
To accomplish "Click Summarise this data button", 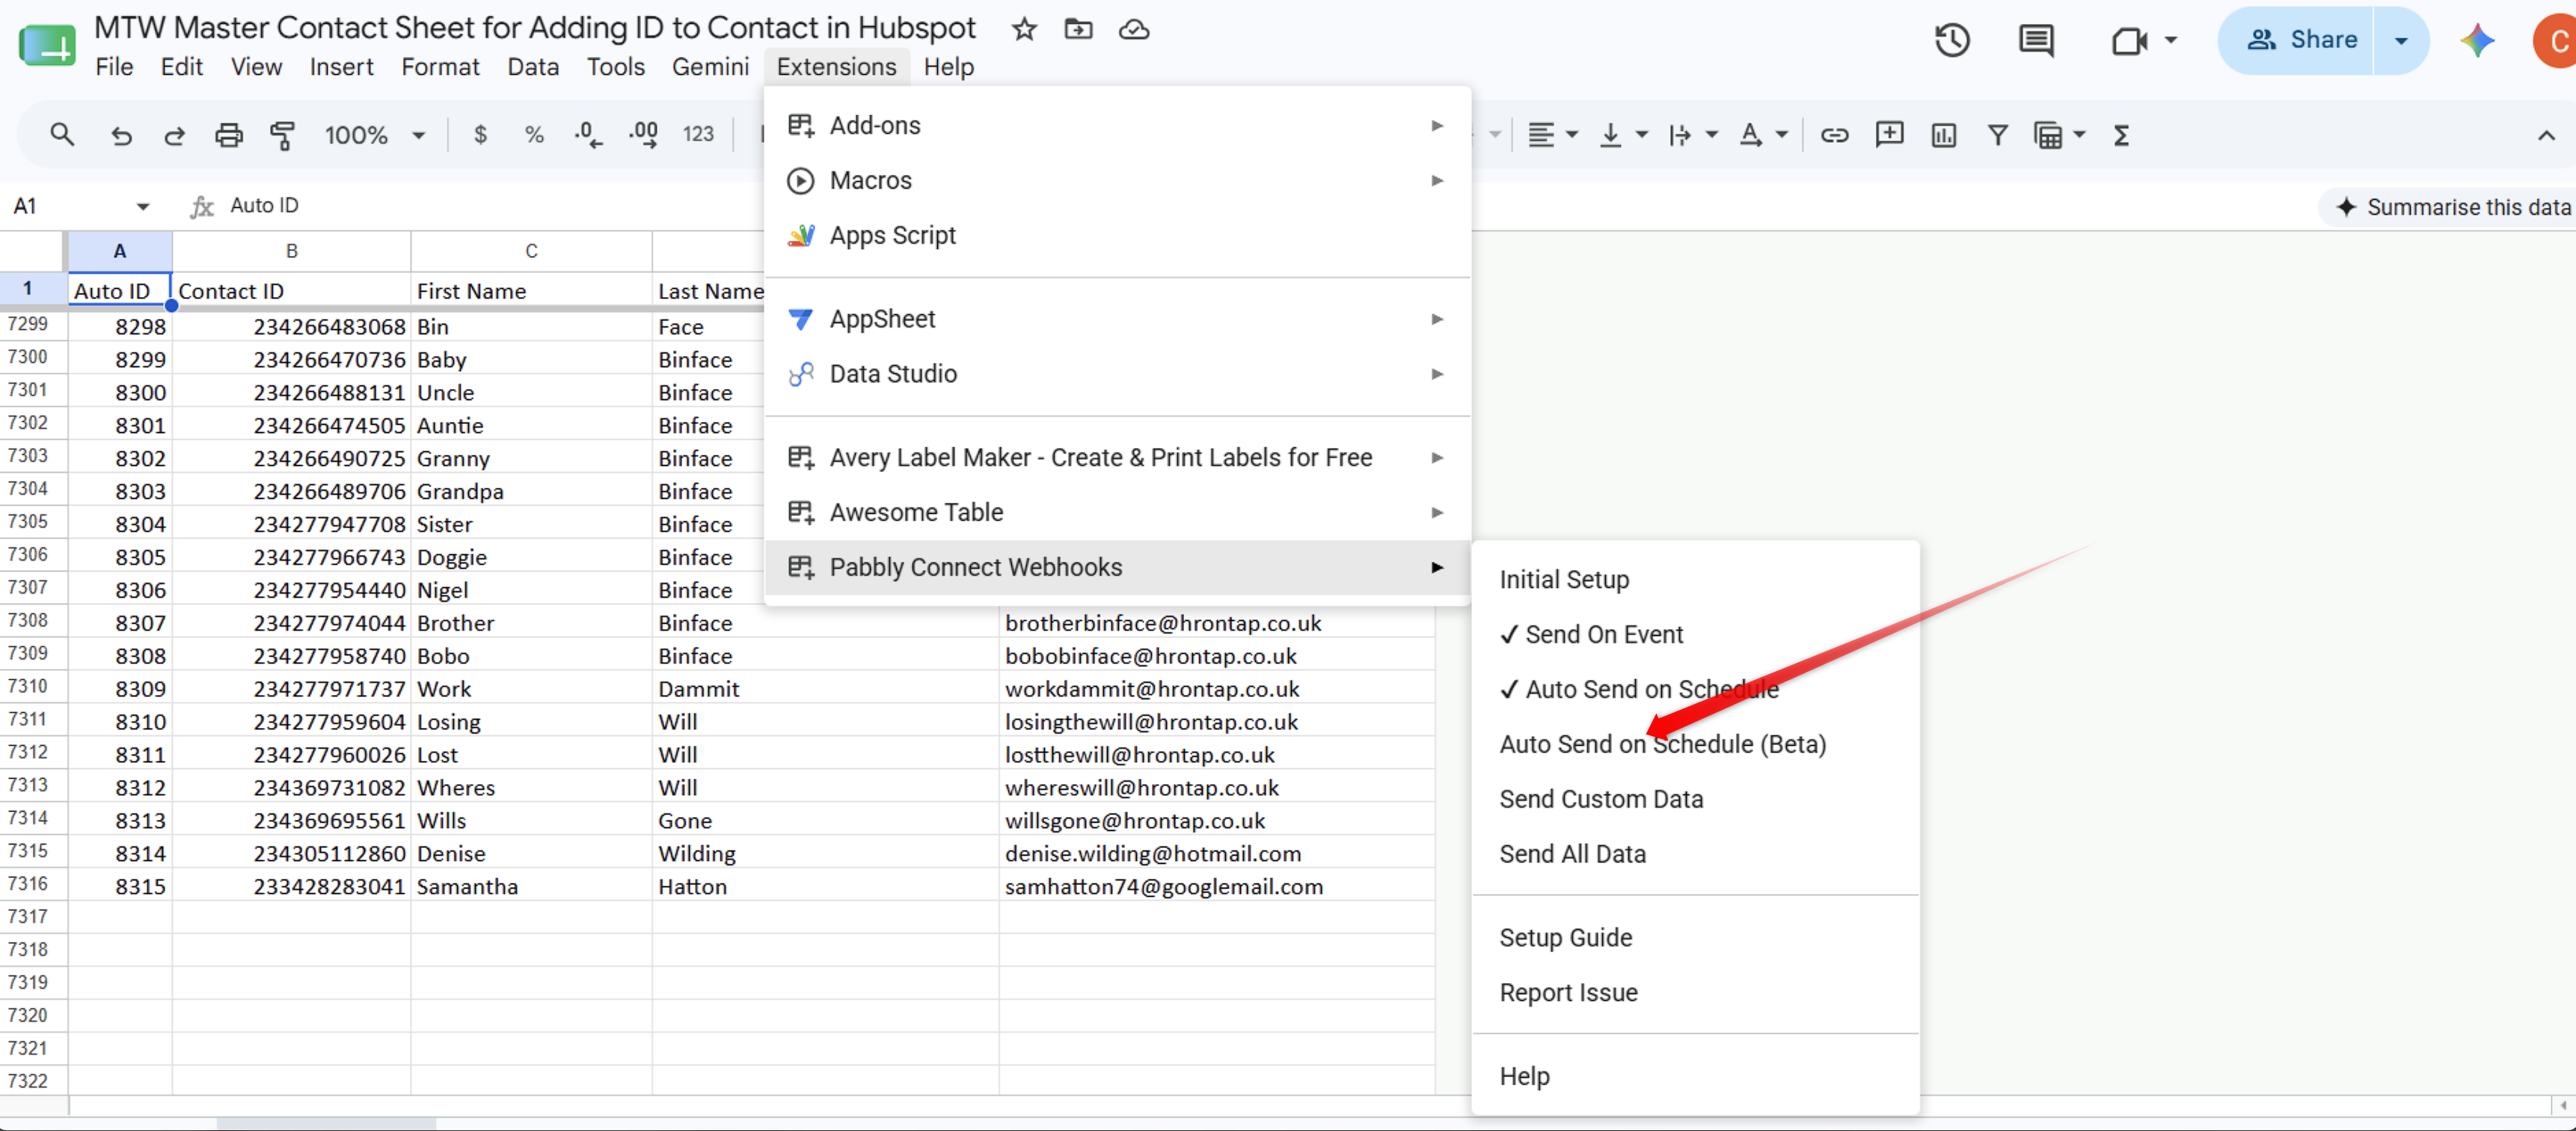I will click(x=2451, y=207).
